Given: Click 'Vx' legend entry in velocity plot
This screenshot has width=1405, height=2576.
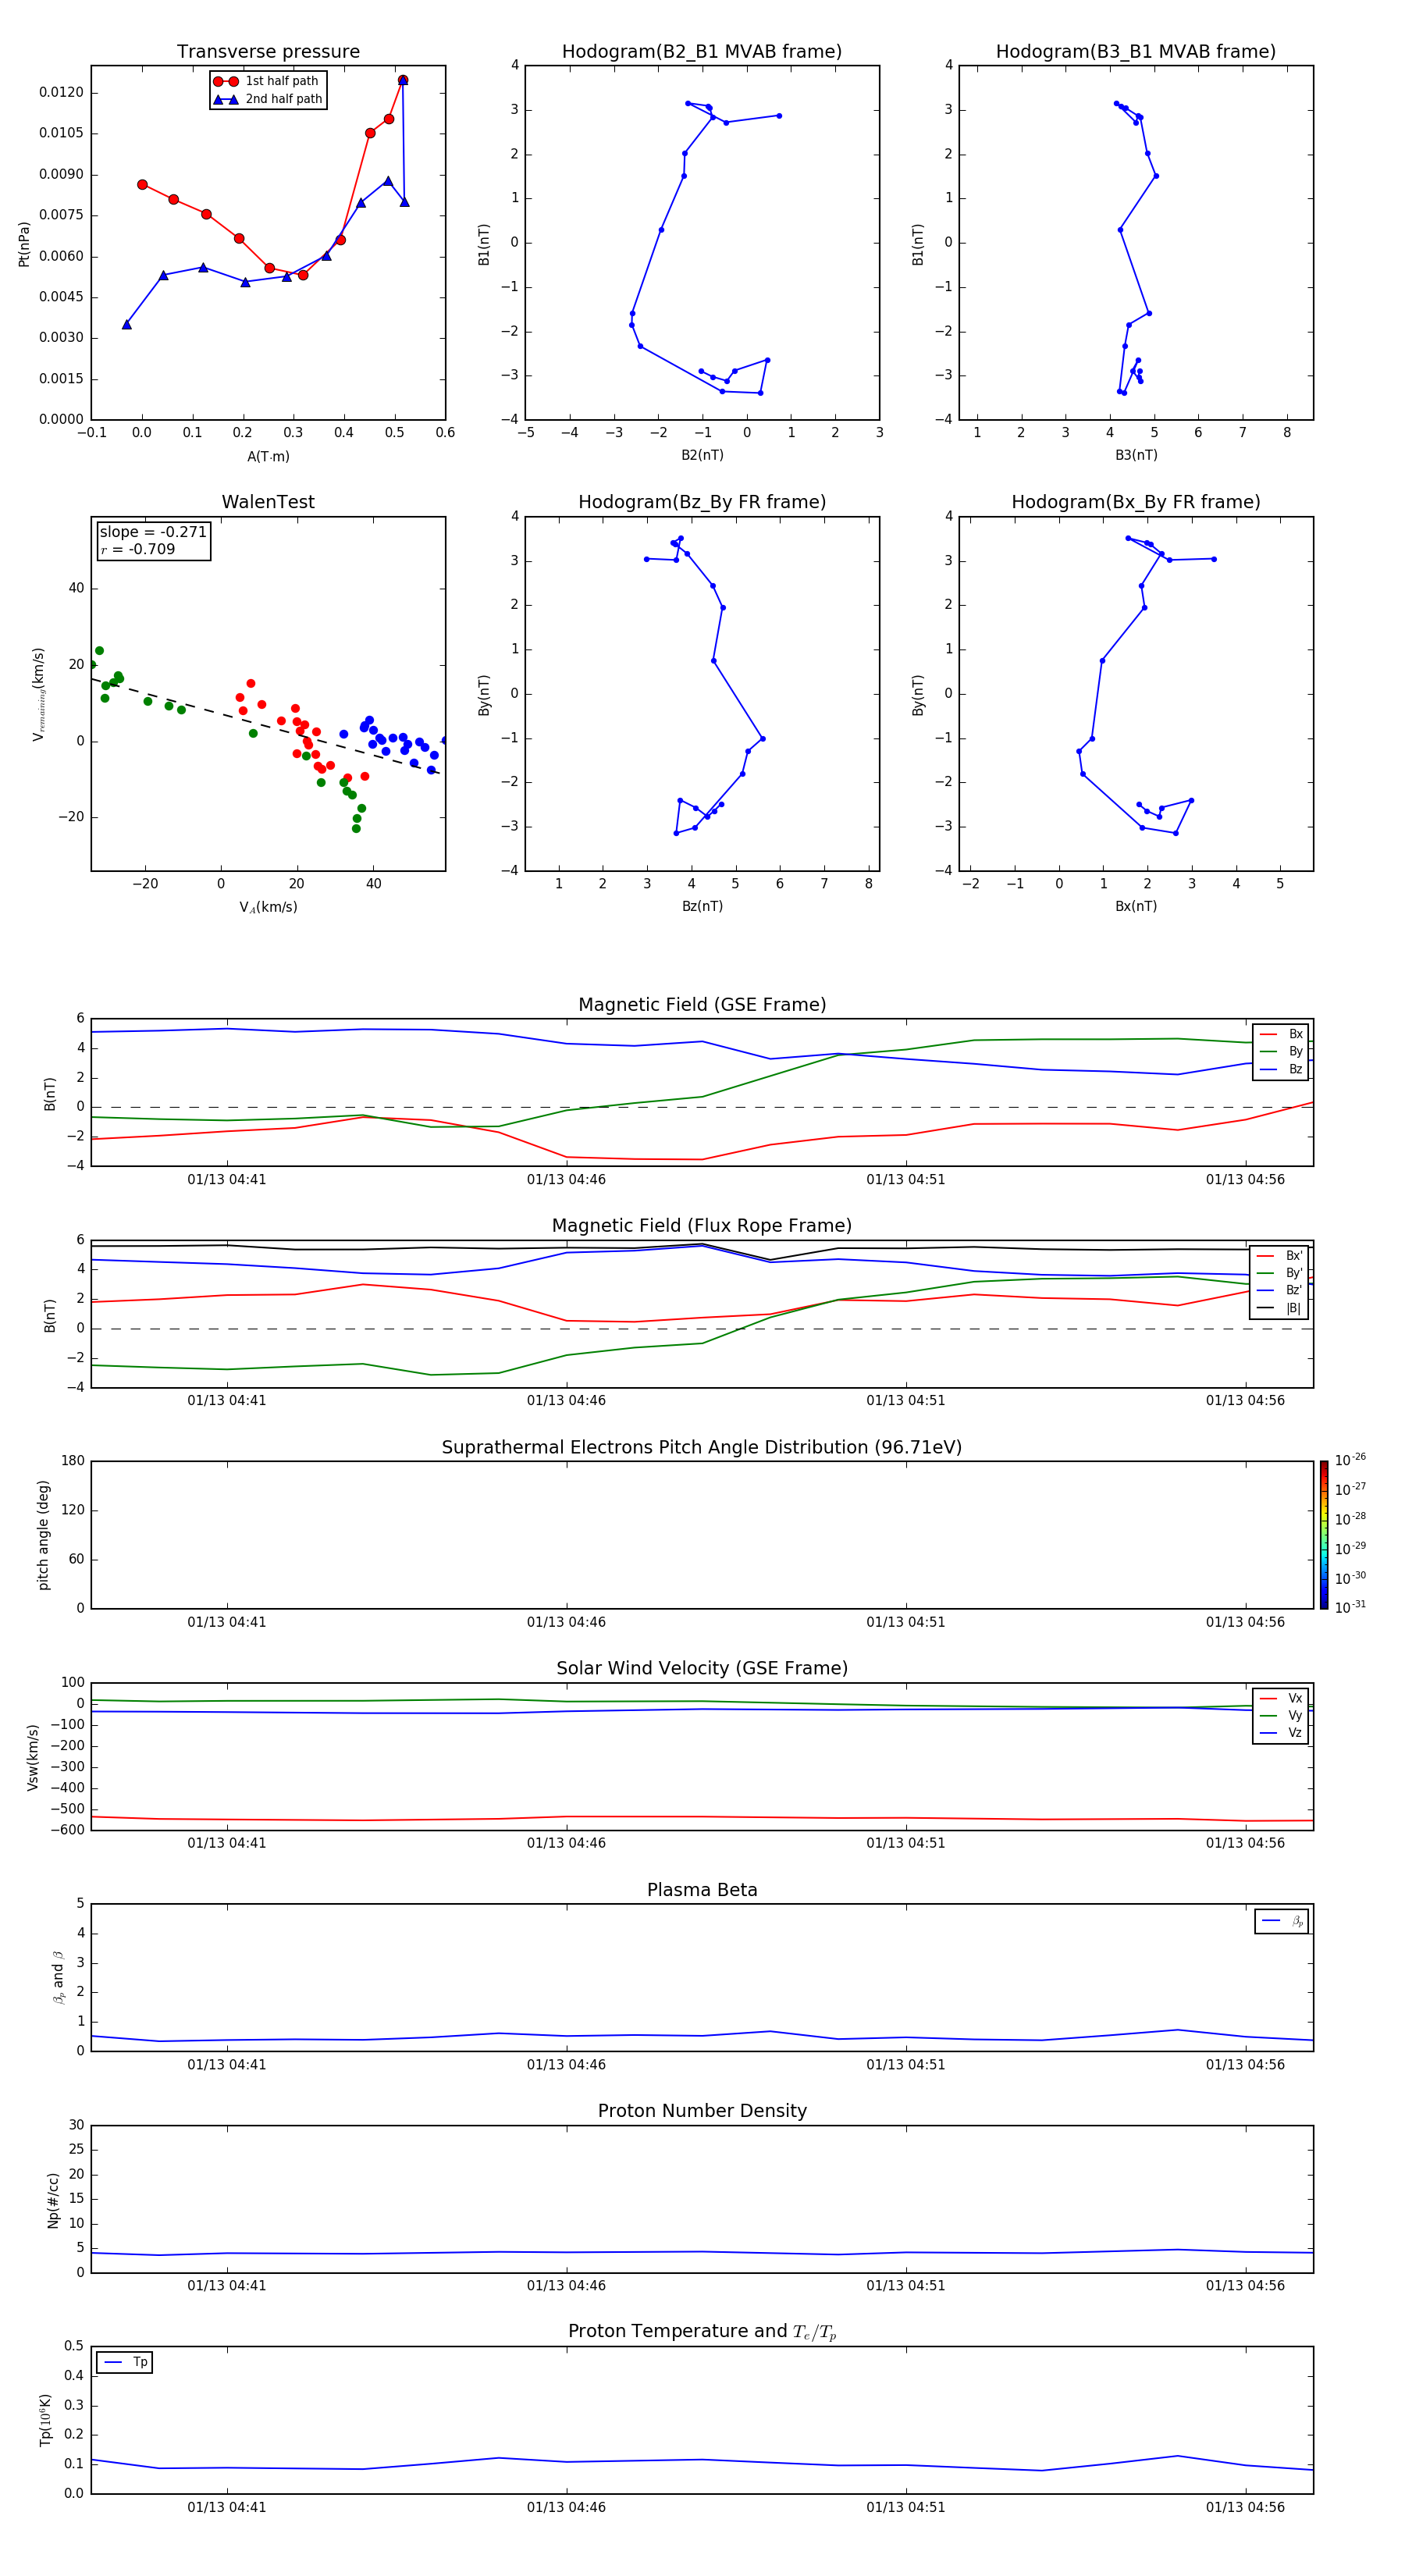Looking at the screenshot, I should pyautogui.click(x=1282, y=1698).
